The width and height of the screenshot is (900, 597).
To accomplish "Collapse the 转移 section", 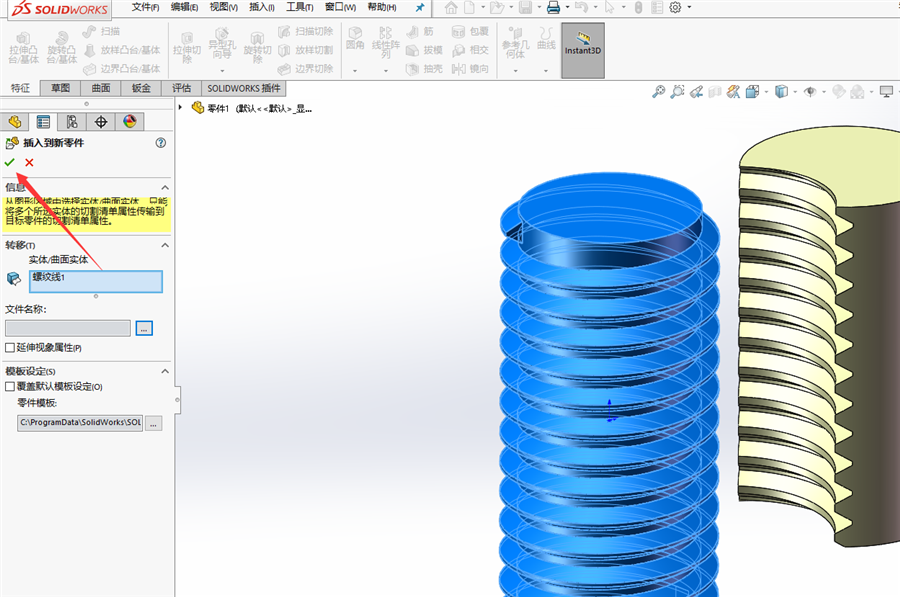I will 165,245.
